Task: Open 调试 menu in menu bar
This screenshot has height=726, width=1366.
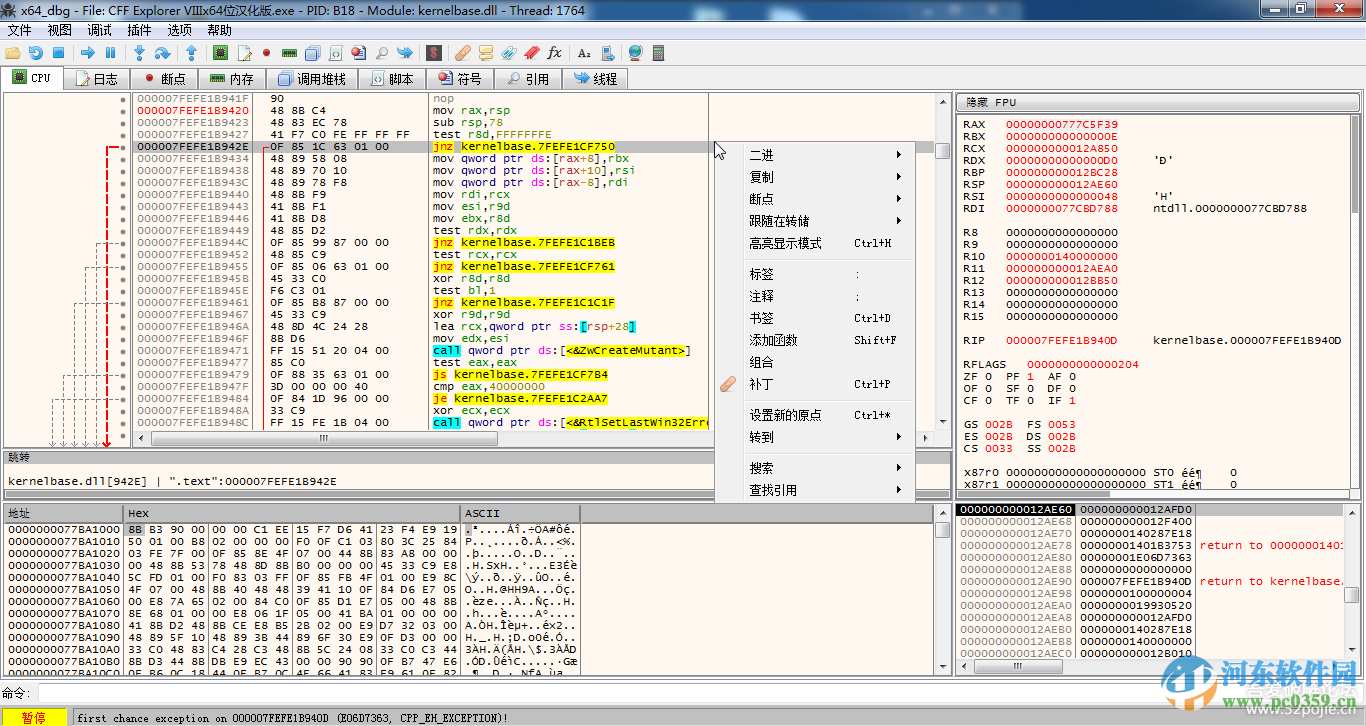Action: tap(100, 30)
